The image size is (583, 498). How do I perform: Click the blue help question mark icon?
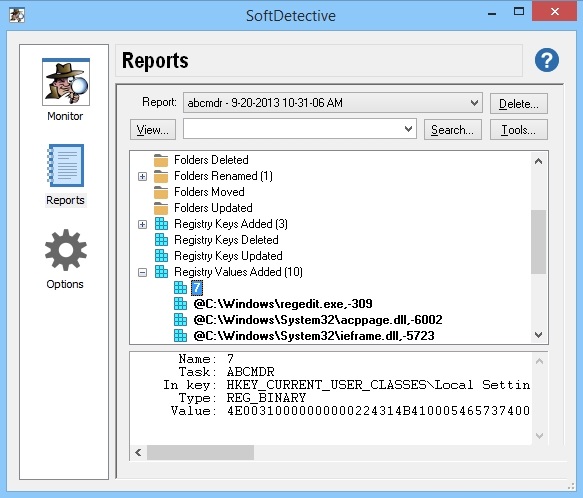[547, 60]
